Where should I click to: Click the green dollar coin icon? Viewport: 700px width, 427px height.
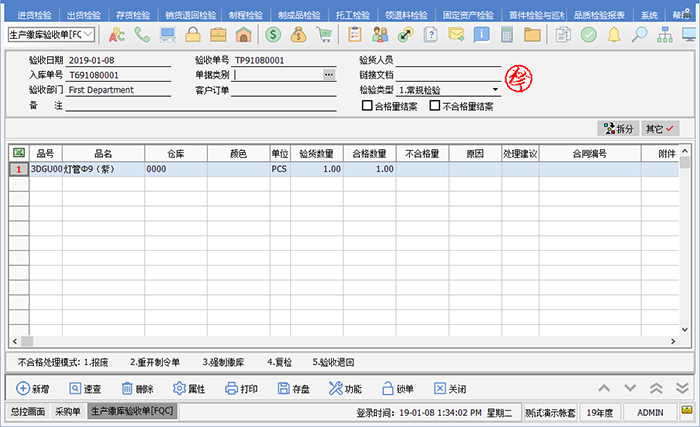[273, 35]
